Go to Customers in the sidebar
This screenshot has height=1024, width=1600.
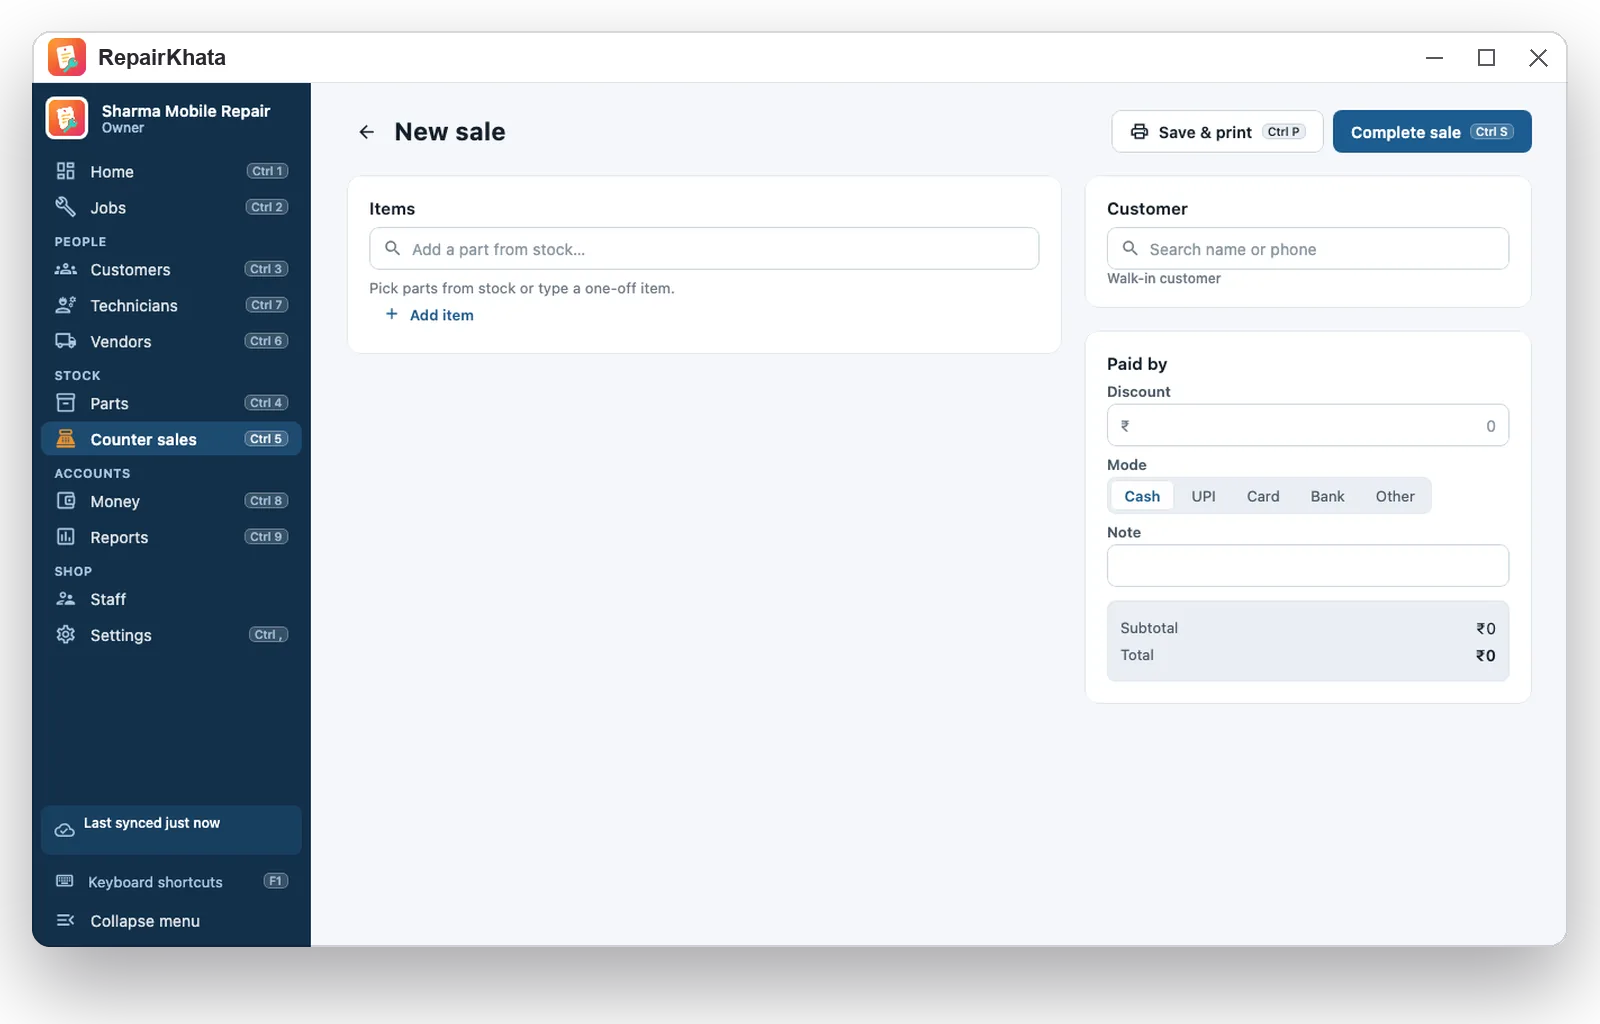[171, 269]
